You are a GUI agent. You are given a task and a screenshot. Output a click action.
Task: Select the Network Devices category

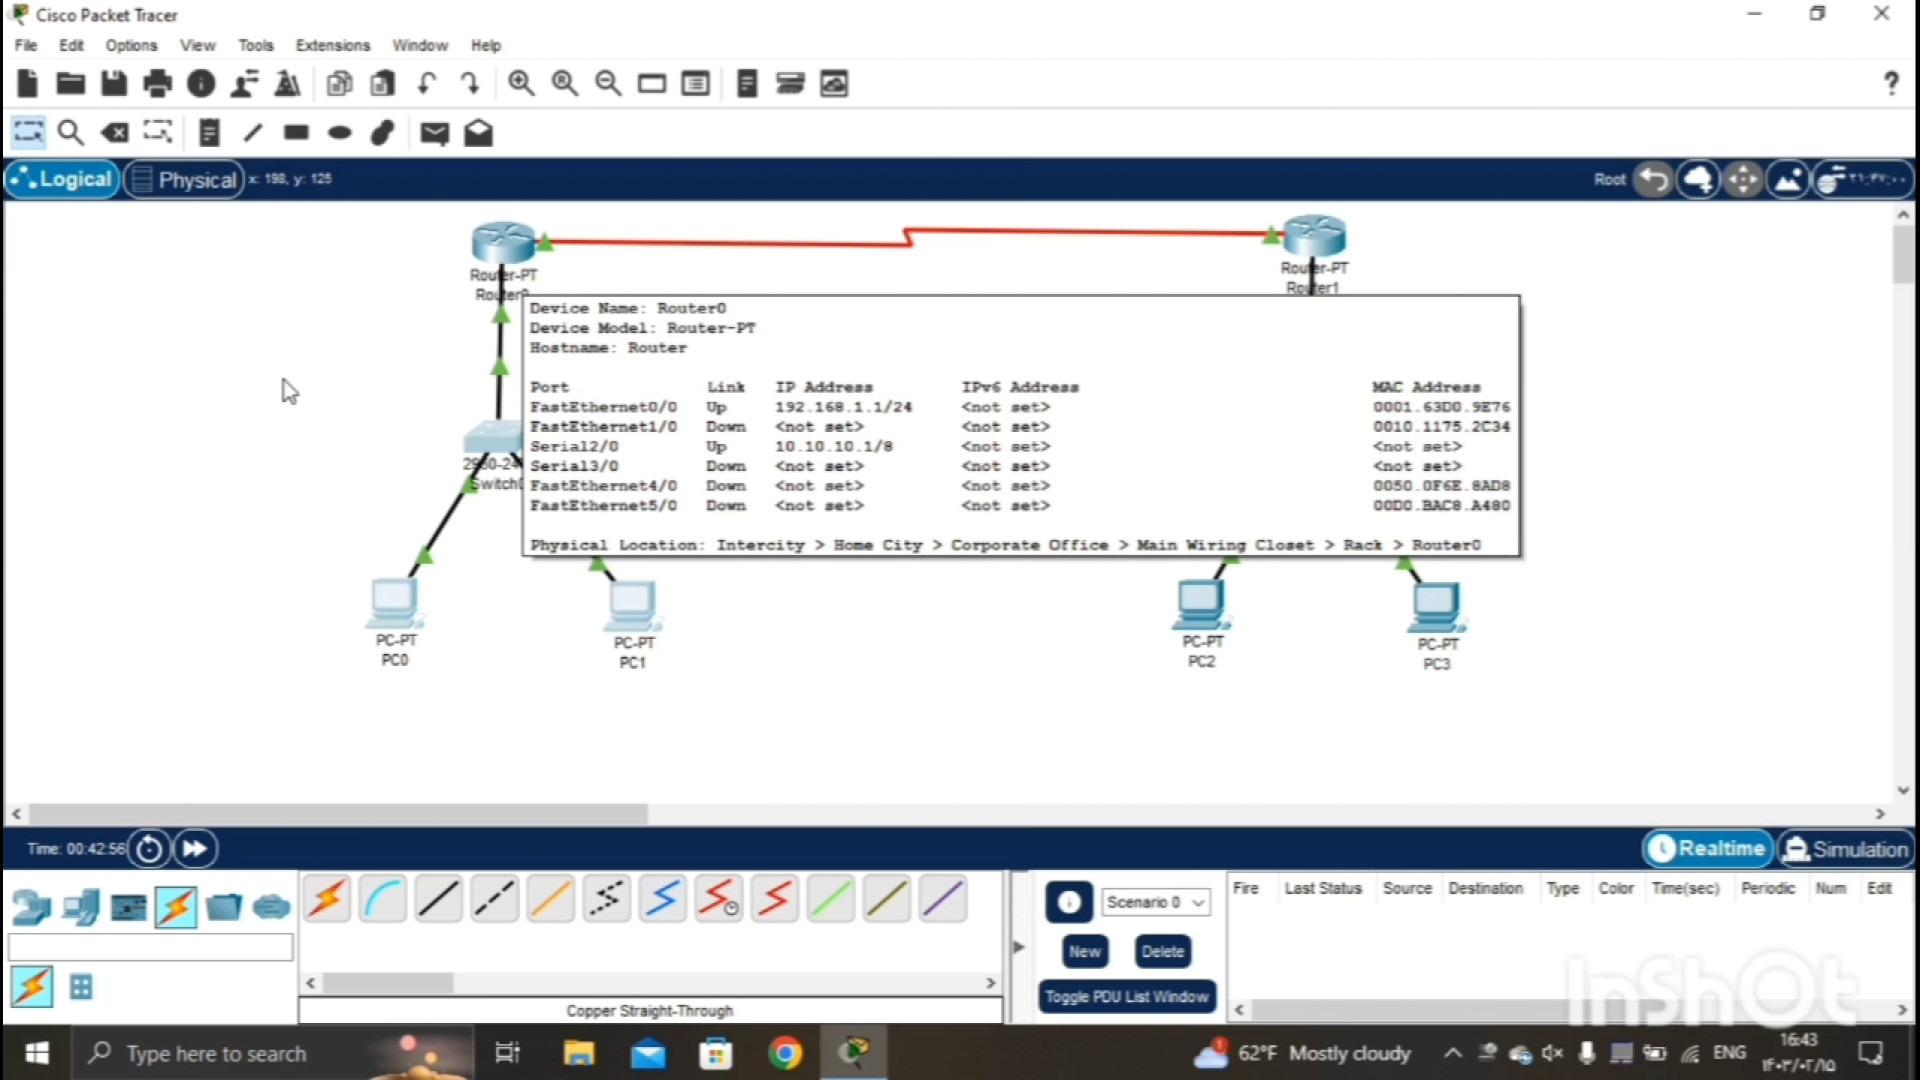[x=31, y=907]
